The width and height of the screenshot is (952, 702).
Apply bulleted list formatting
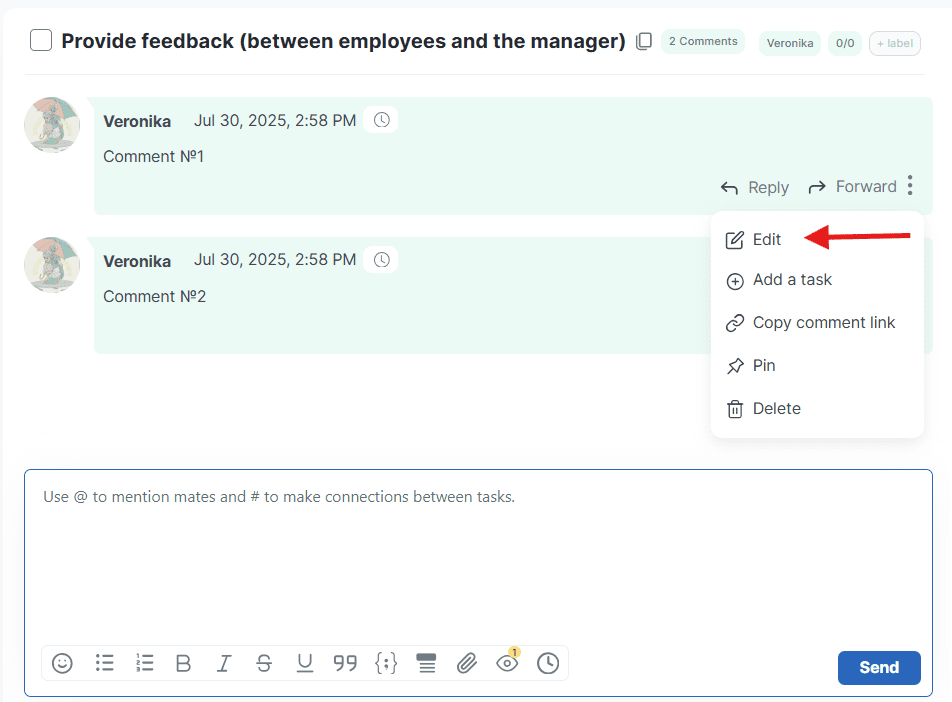pyautogui.click(x=104, y=663)
